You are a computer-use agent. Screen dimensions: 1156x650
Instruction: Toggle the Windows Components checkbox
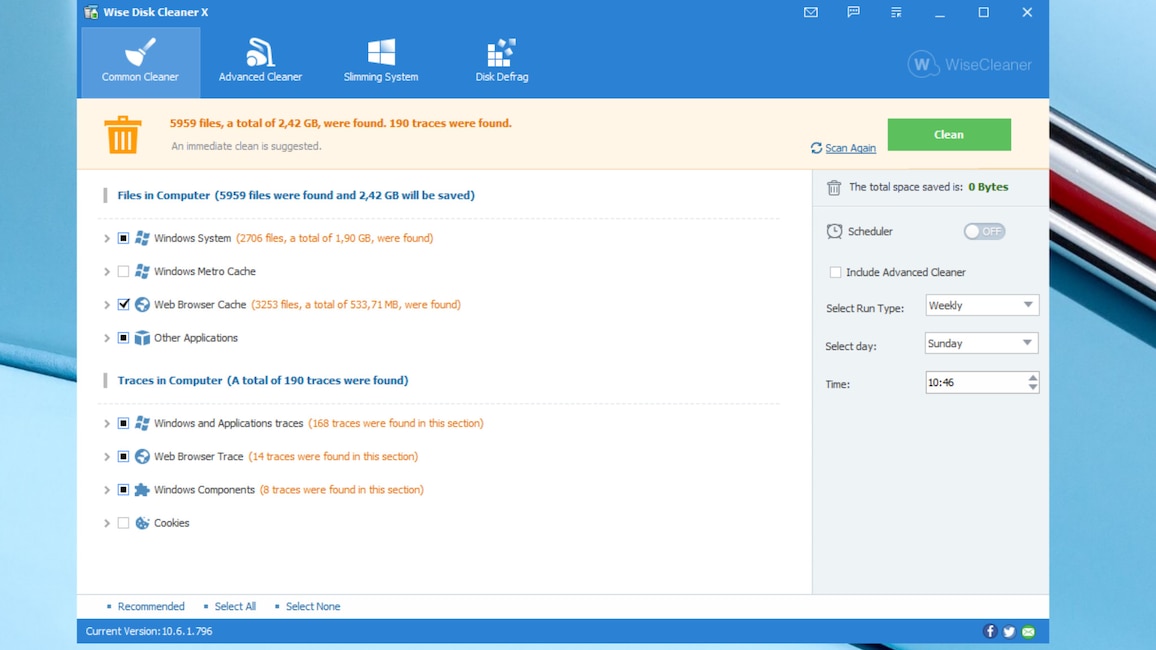tap(123, 489)
